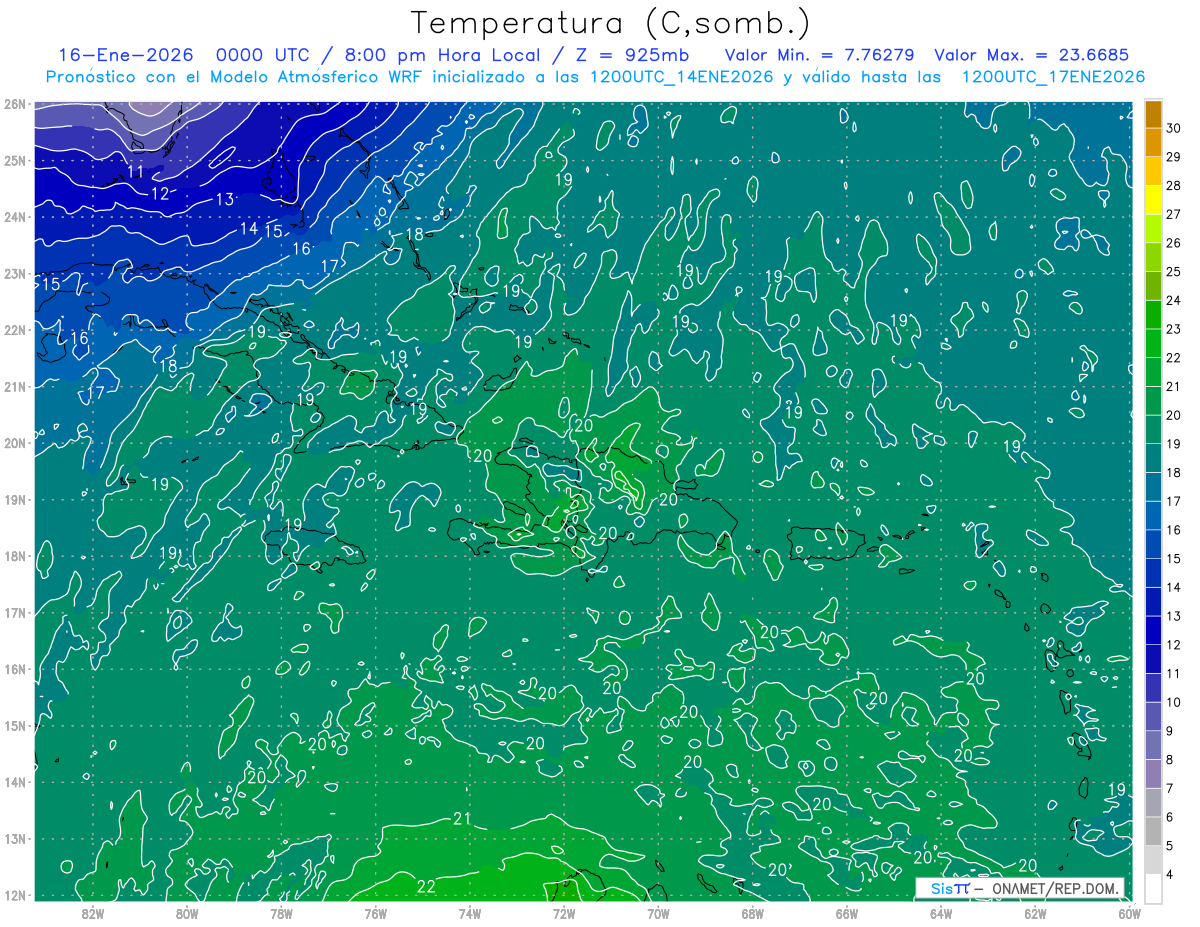The width and height of the screenshot is (1200, 927).
Task: Click the '26N' latitude axis label
Action: (14, 104)
